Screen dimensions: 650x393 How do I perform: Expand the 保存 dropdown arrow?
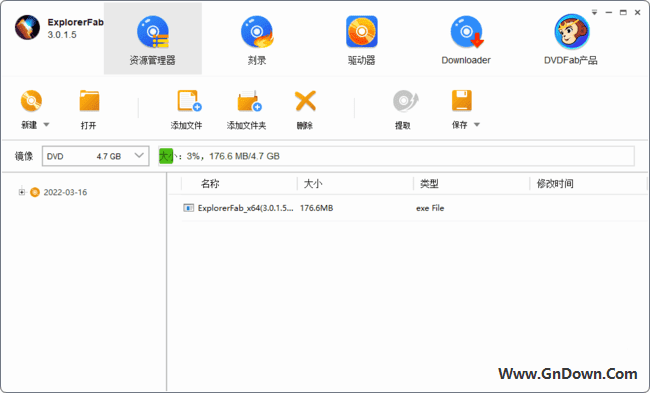(x=477, y=124)
